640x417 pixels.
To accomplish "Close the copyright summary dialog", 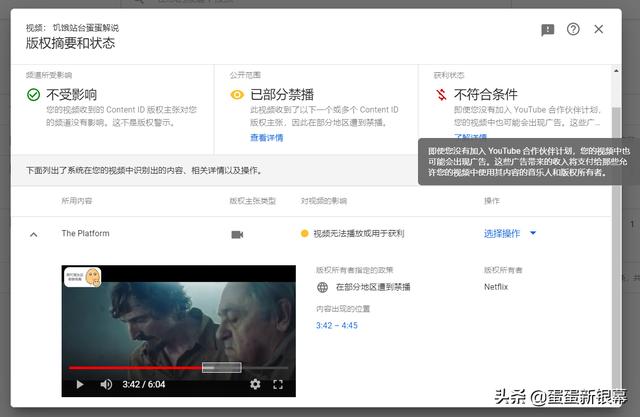I will pos(598,29).
